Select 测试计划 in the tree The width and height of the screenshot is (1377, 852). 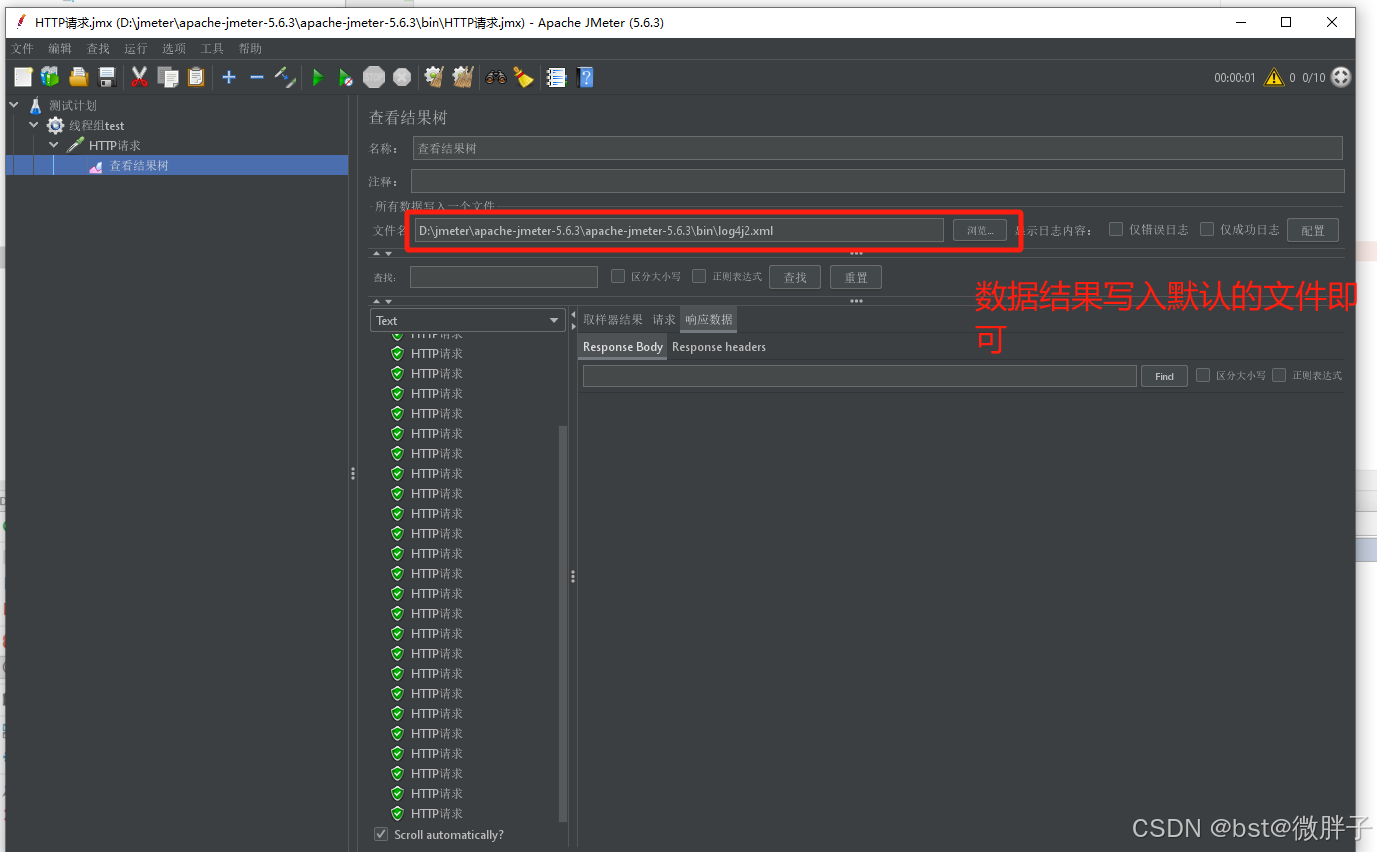(x=73, y=105)
